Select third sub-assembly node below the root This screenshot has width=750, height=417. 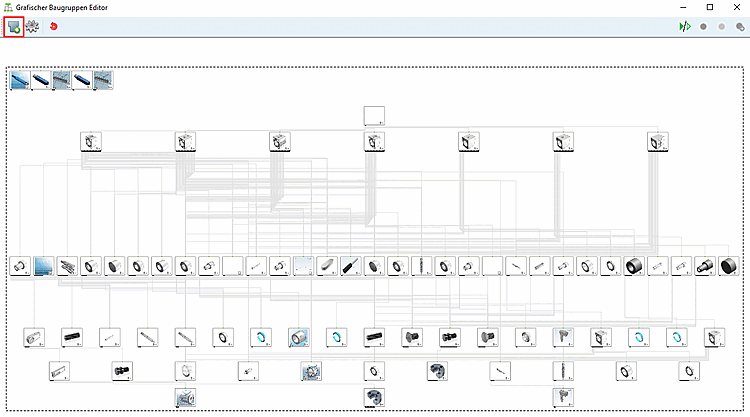click(x=280, y=142)
